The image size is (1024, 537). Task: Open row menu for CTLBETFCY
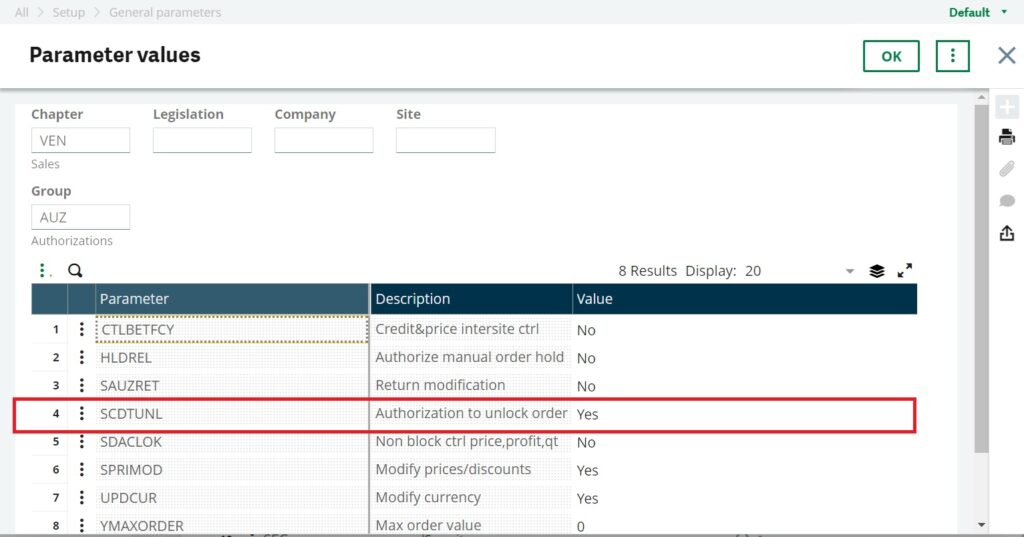click(82, 329)
